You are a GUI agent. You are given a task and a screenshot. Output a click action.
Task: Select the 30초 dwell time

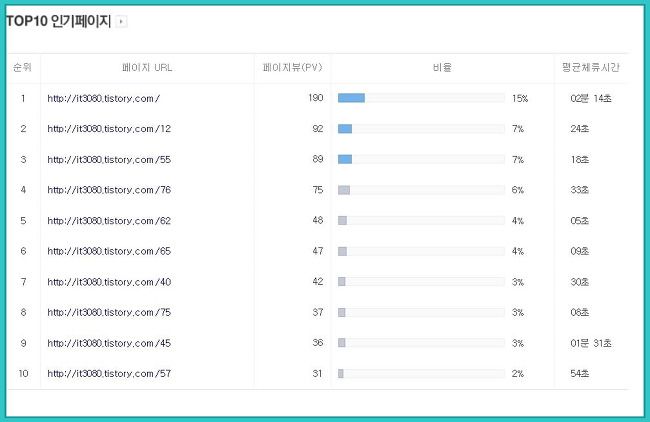point(580,282)
